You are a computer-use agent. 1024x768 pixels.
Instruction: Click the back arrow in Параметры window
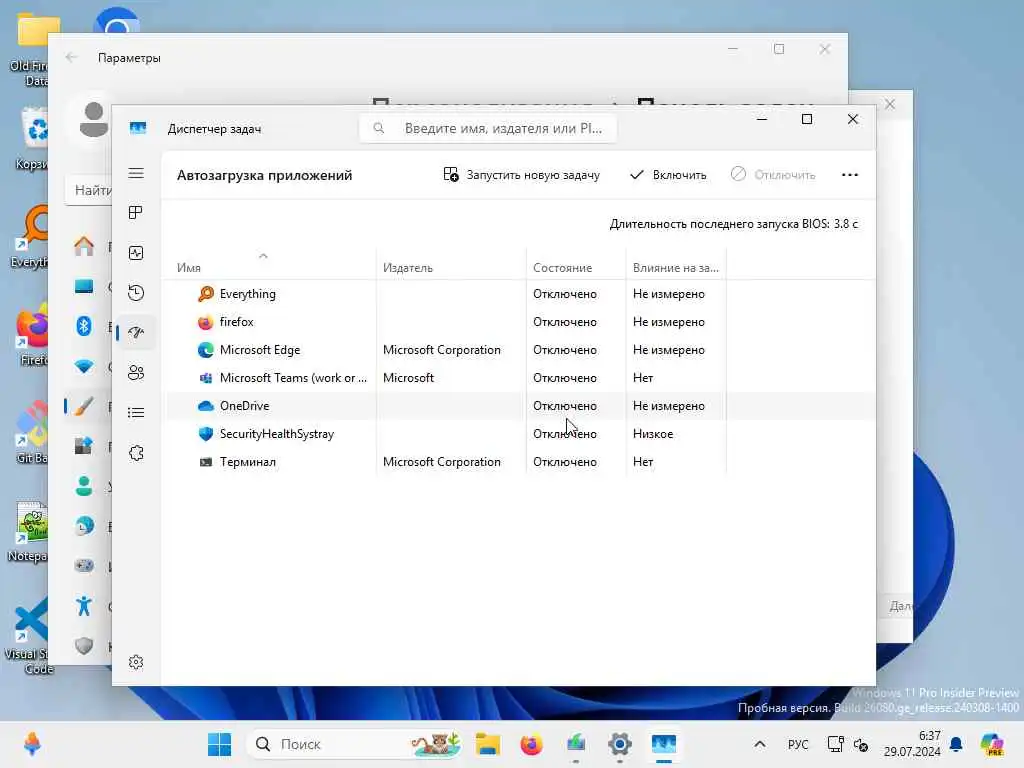71,57
